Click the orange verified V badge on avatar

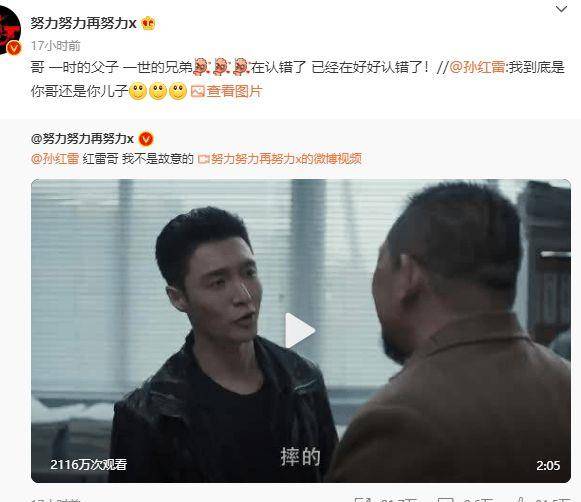(14, 48)
